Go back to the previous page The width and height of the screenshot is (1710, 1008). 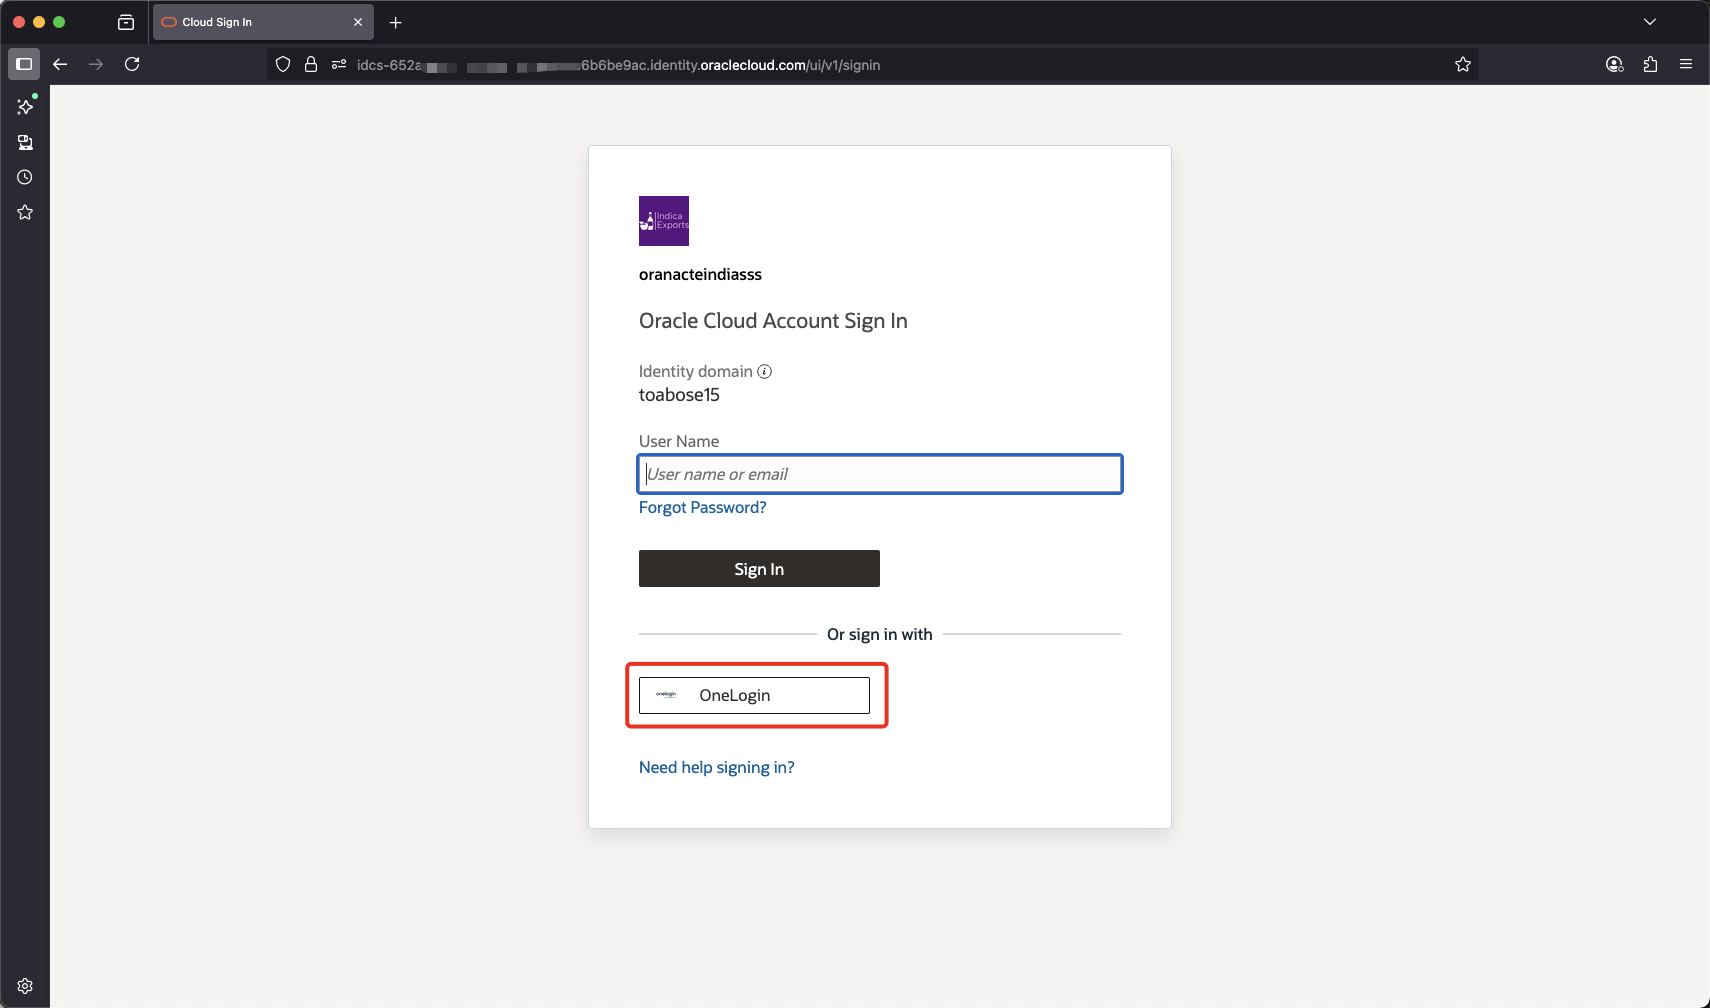coord(60,64)
